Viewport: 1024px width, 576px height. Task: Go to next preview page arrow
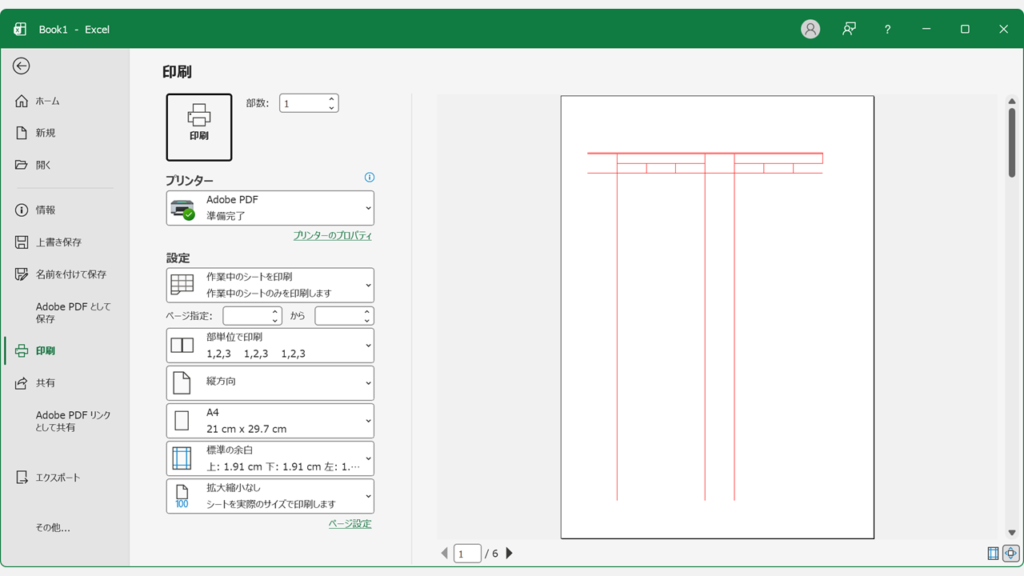[509, 553]
